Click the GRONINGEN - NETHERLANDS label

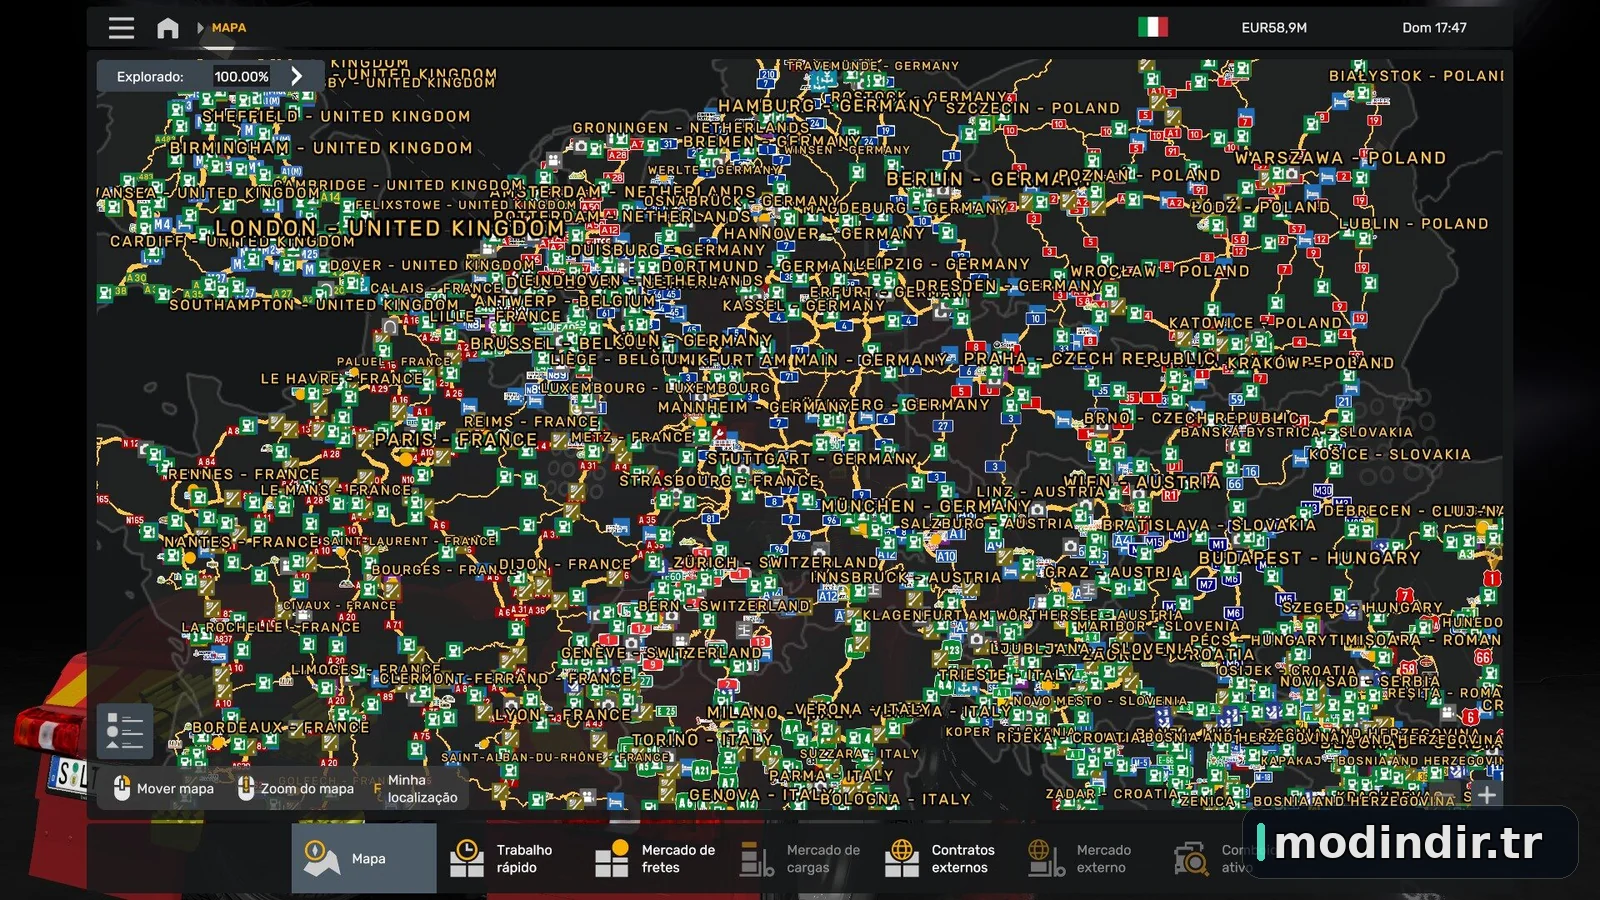click(691, 128)
